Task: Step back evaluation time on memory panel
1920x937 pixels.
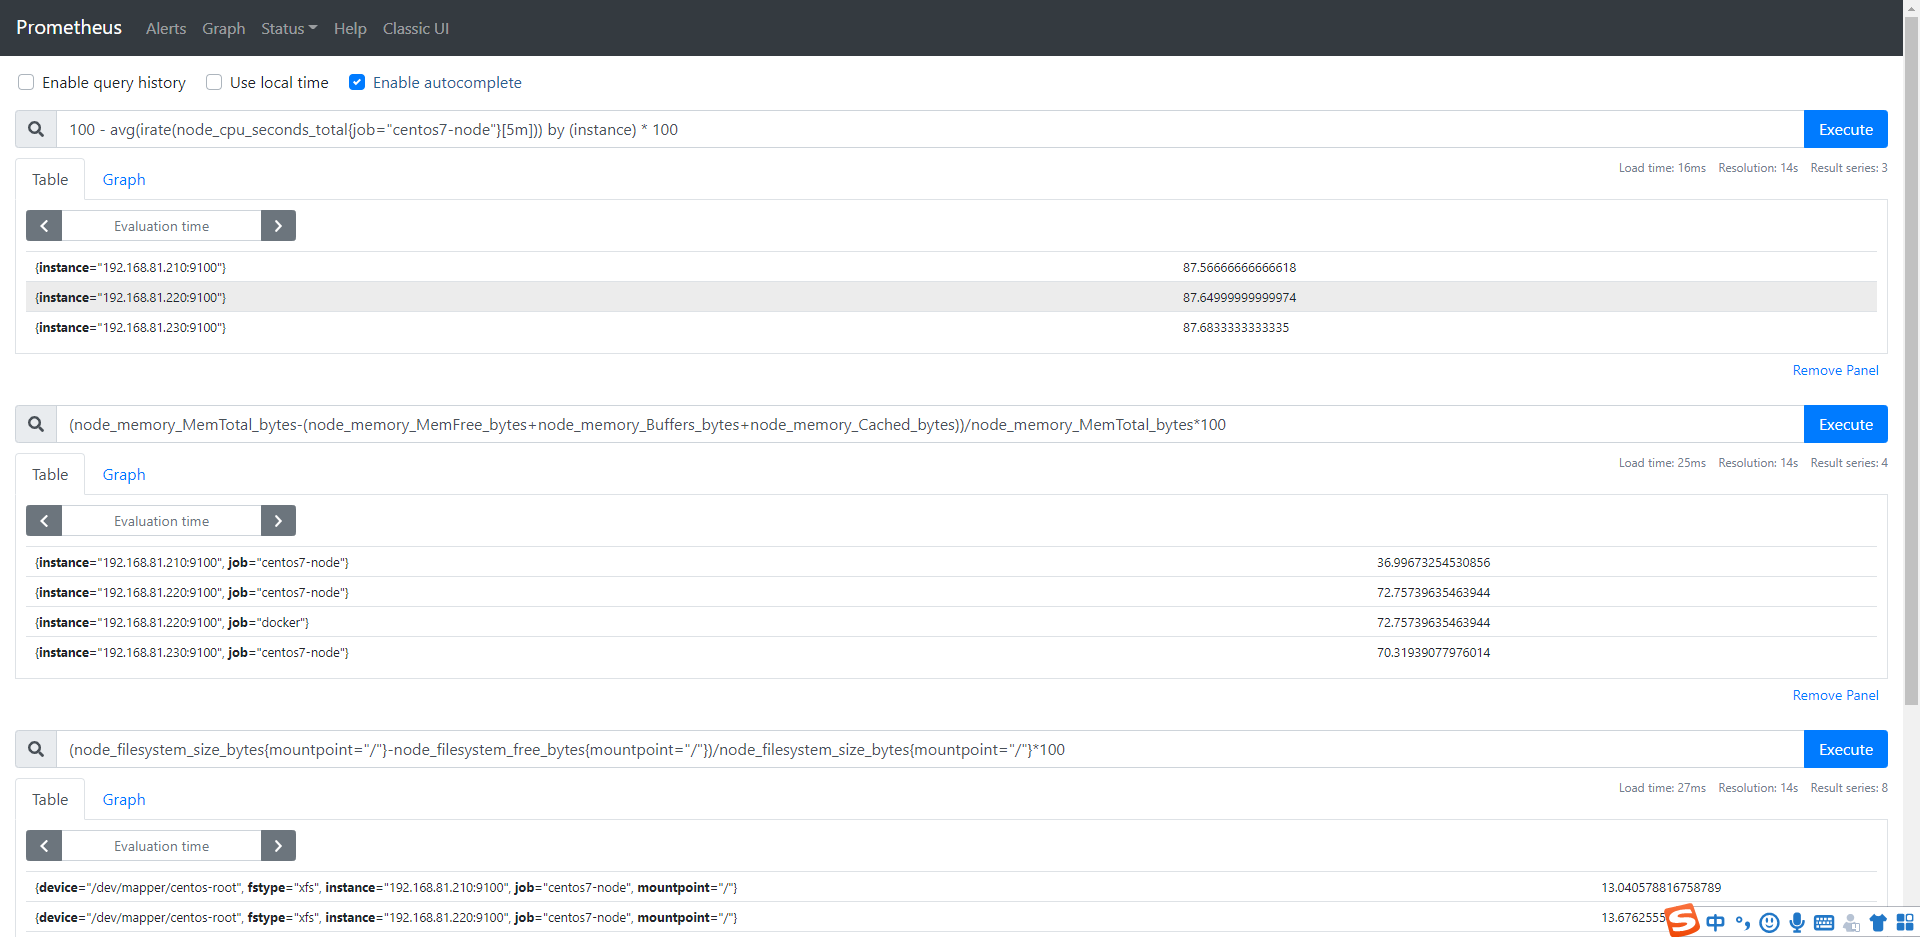Action: 43,520
